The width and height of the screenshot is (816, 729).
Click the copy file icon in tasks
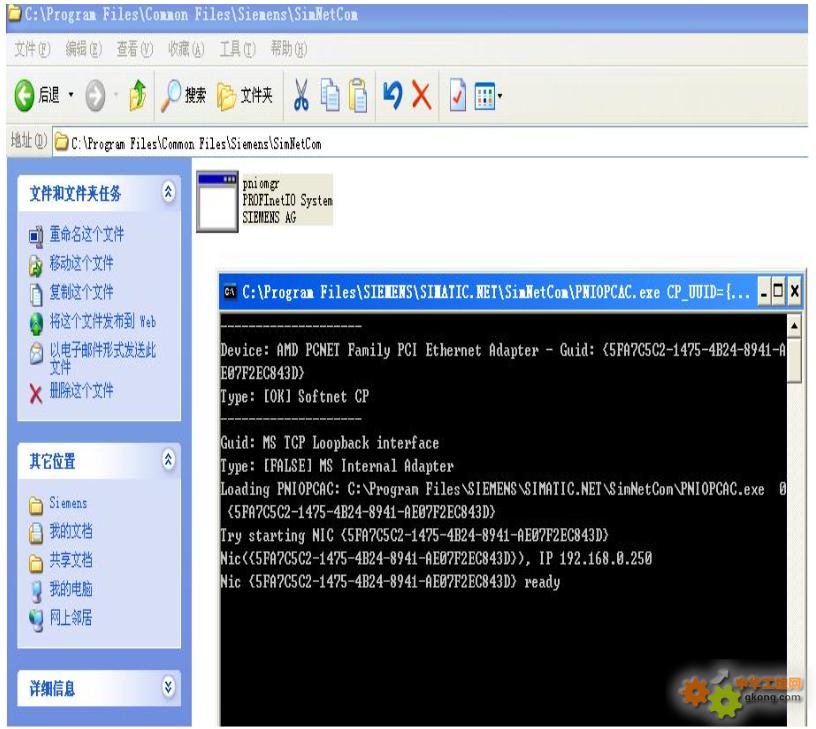[36, 295]
